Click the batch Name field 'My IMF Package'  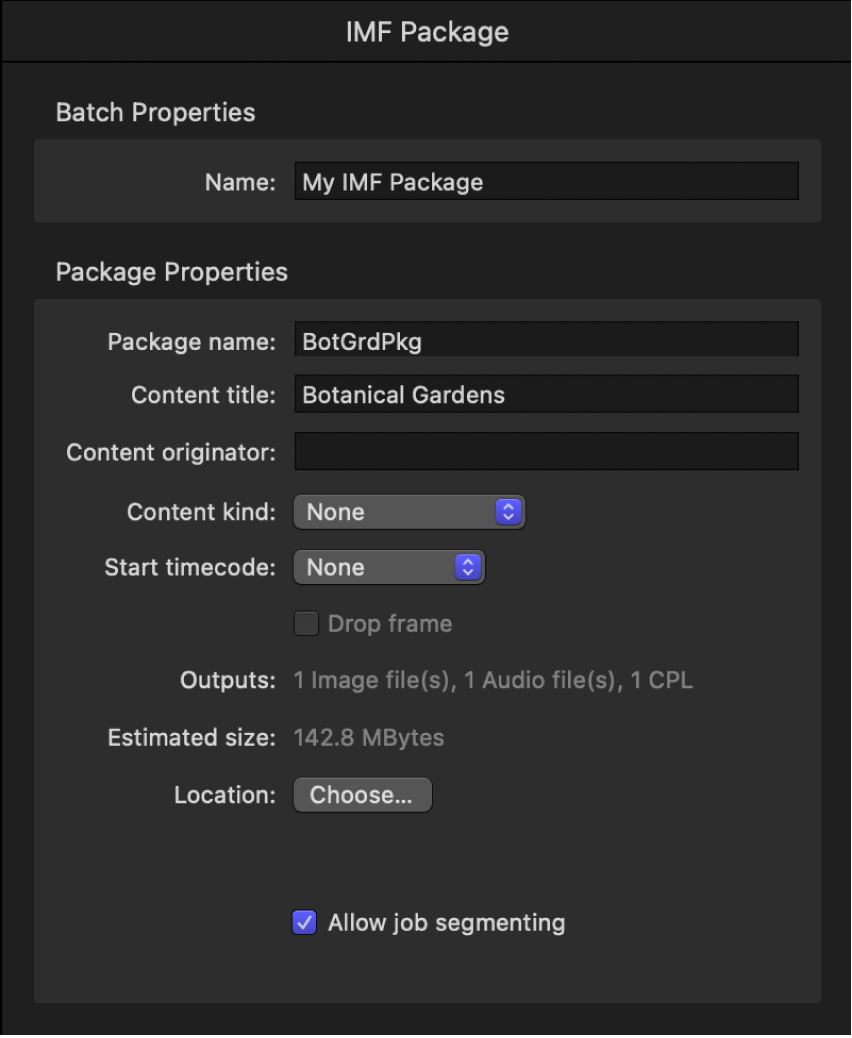pyautogui.click(x=546, y=182)
